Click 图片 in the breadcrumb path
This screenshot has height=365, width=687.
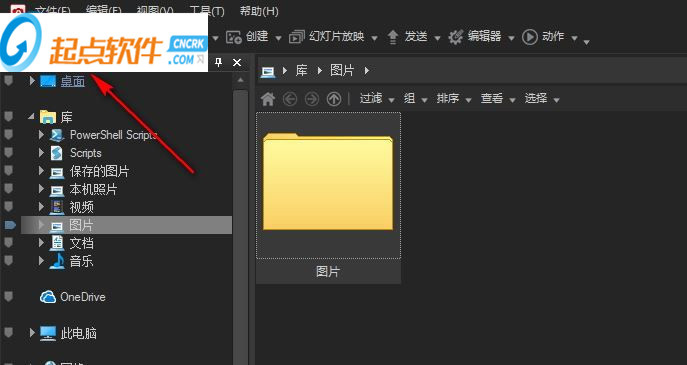(x=342, y=71)
